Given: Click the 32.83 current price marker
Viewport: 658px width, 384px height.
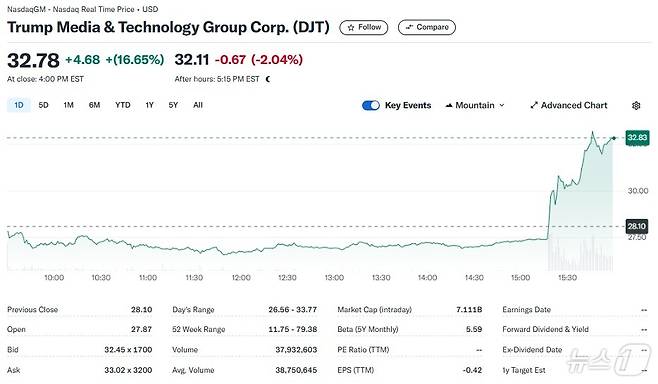Looking at the screenshot, I should click(x=637, y=138).
